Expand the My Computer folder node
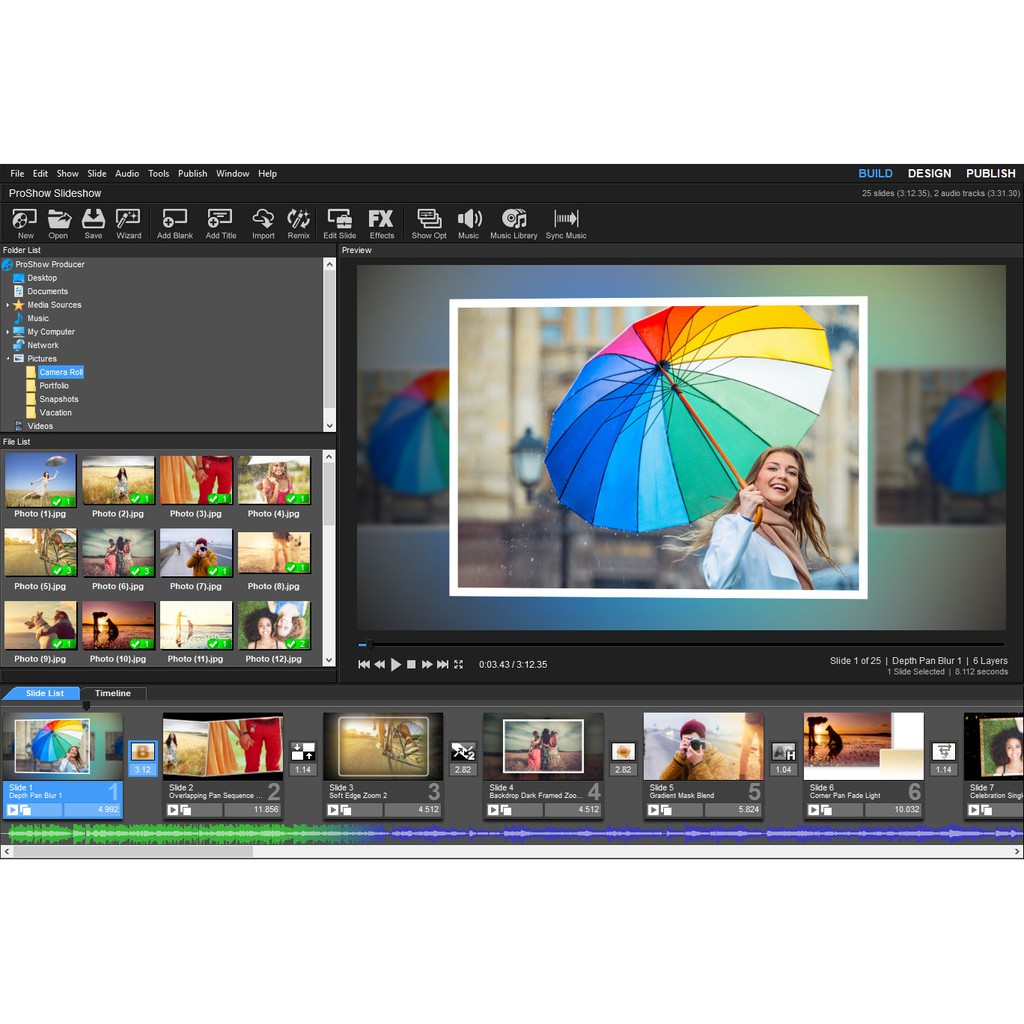This screenshot has height=1024, width=1024. (8, 332)
